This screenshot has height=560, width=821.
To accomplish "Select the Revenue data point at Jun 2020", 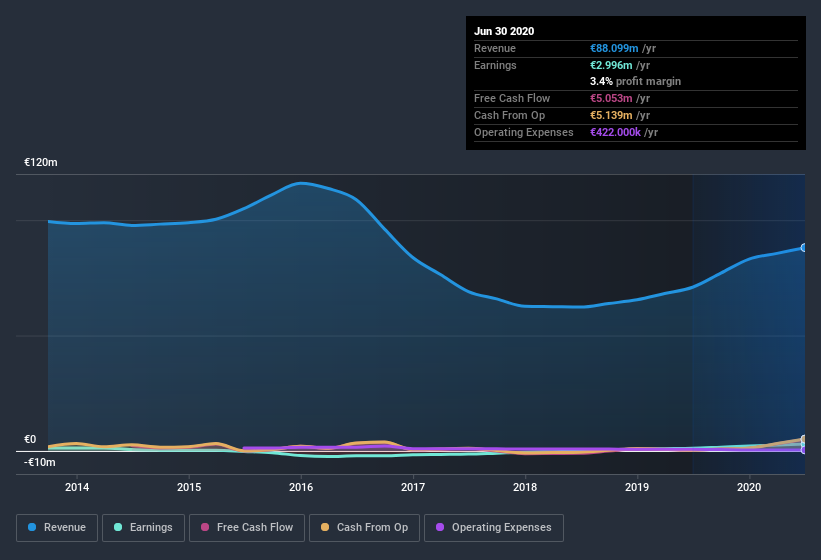I will [804, 248].
